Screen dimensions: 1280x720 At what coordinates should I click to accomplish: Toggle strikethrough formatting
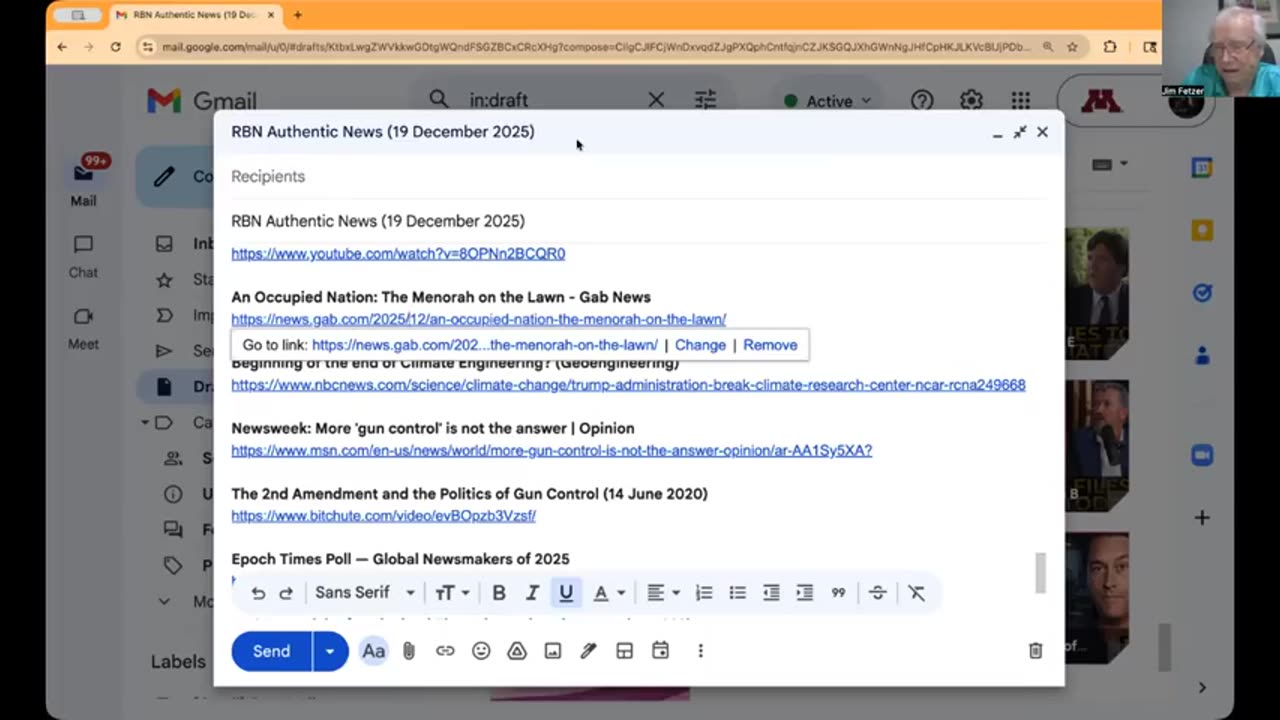point(877,593)
